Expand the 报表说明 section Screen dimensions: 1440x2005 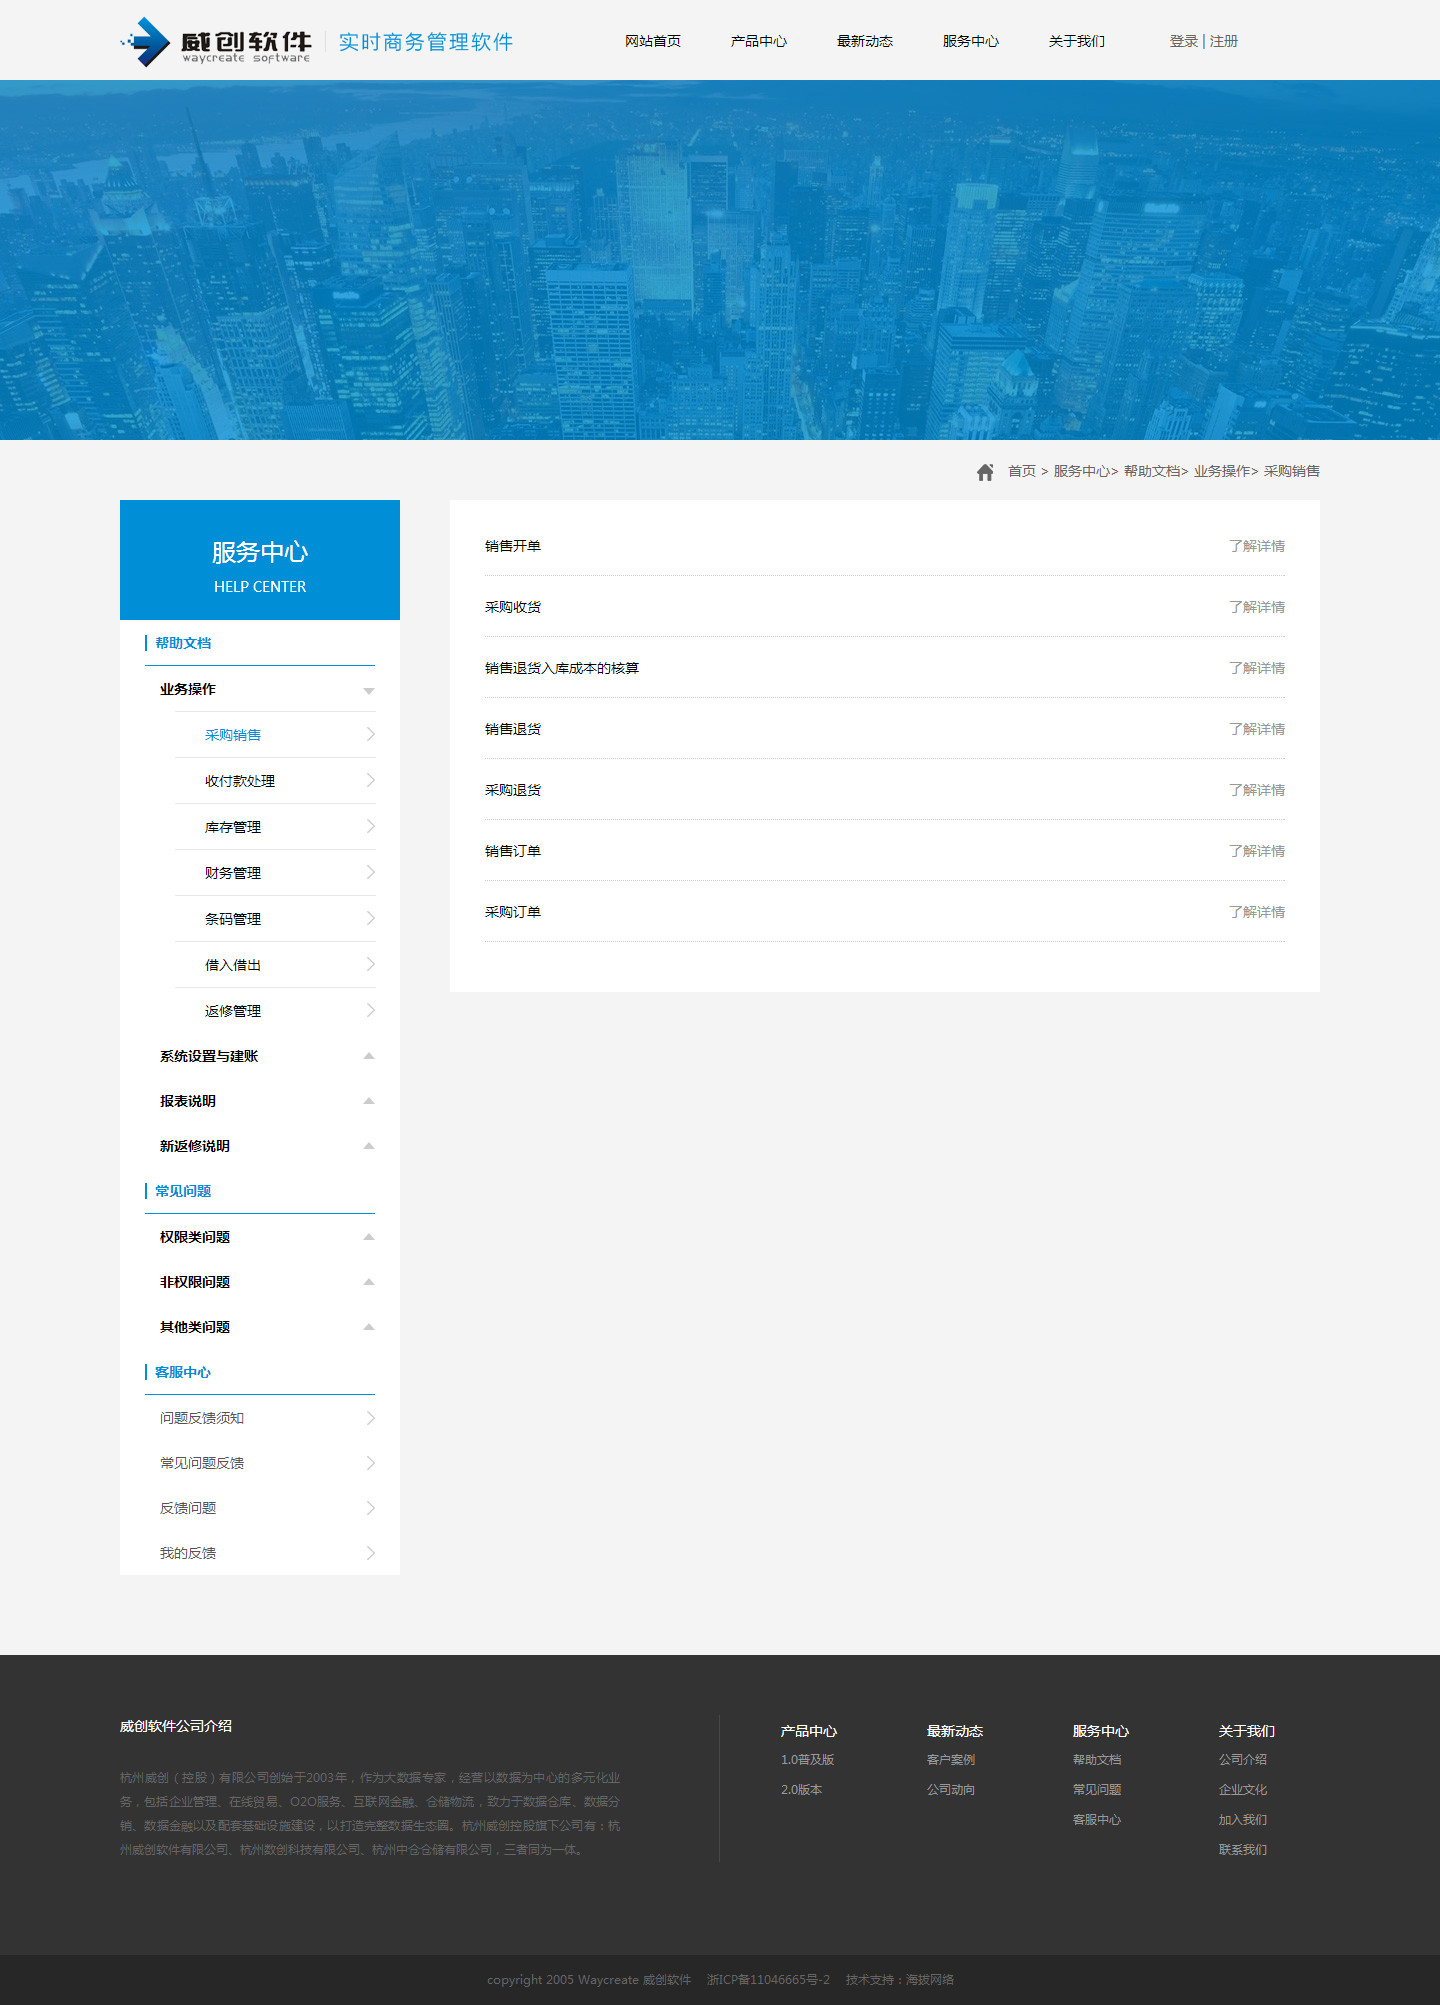point(369,1101)
